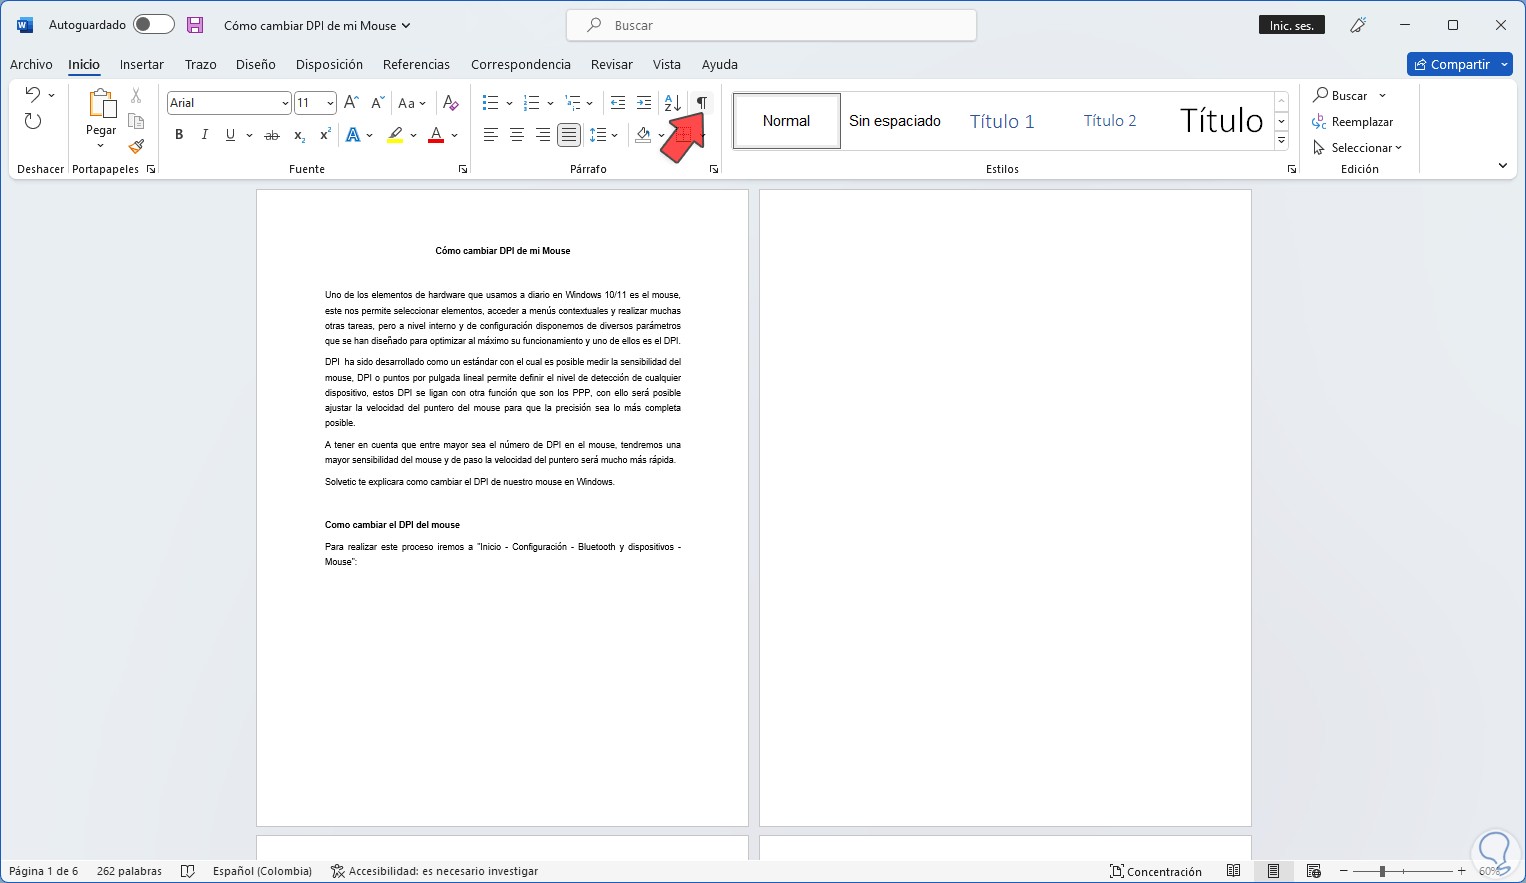The image size is (1526, 883).
Task: Click the Copy icon in Portapapeles
Action: [136, 121]
